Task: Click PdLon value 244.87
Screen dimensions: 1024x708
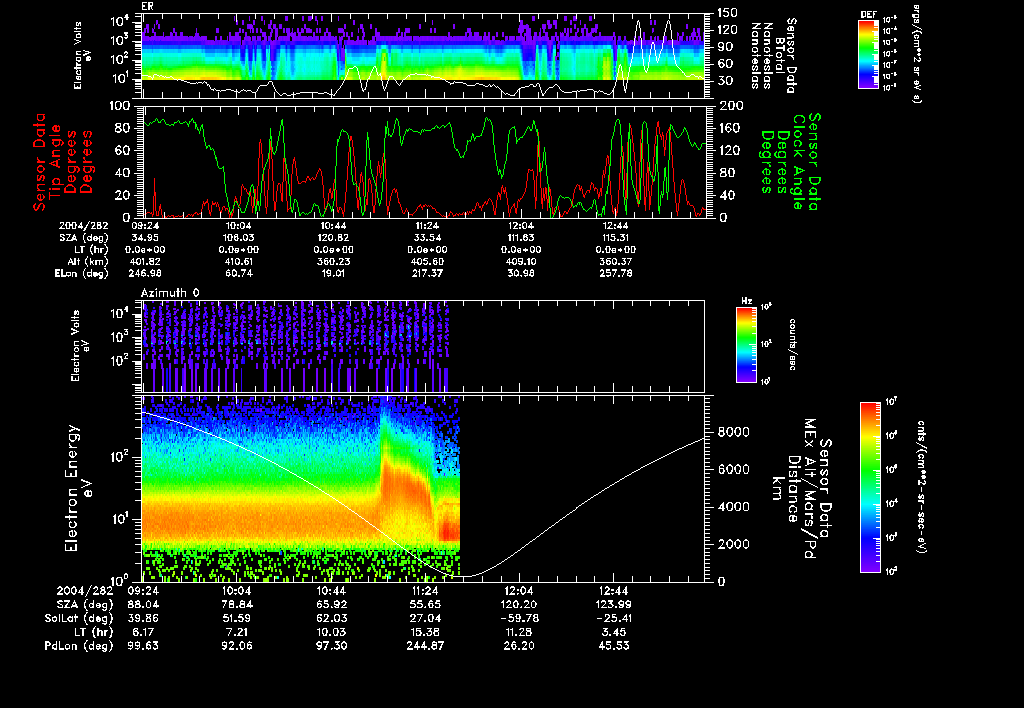Action: coord(426,645)
